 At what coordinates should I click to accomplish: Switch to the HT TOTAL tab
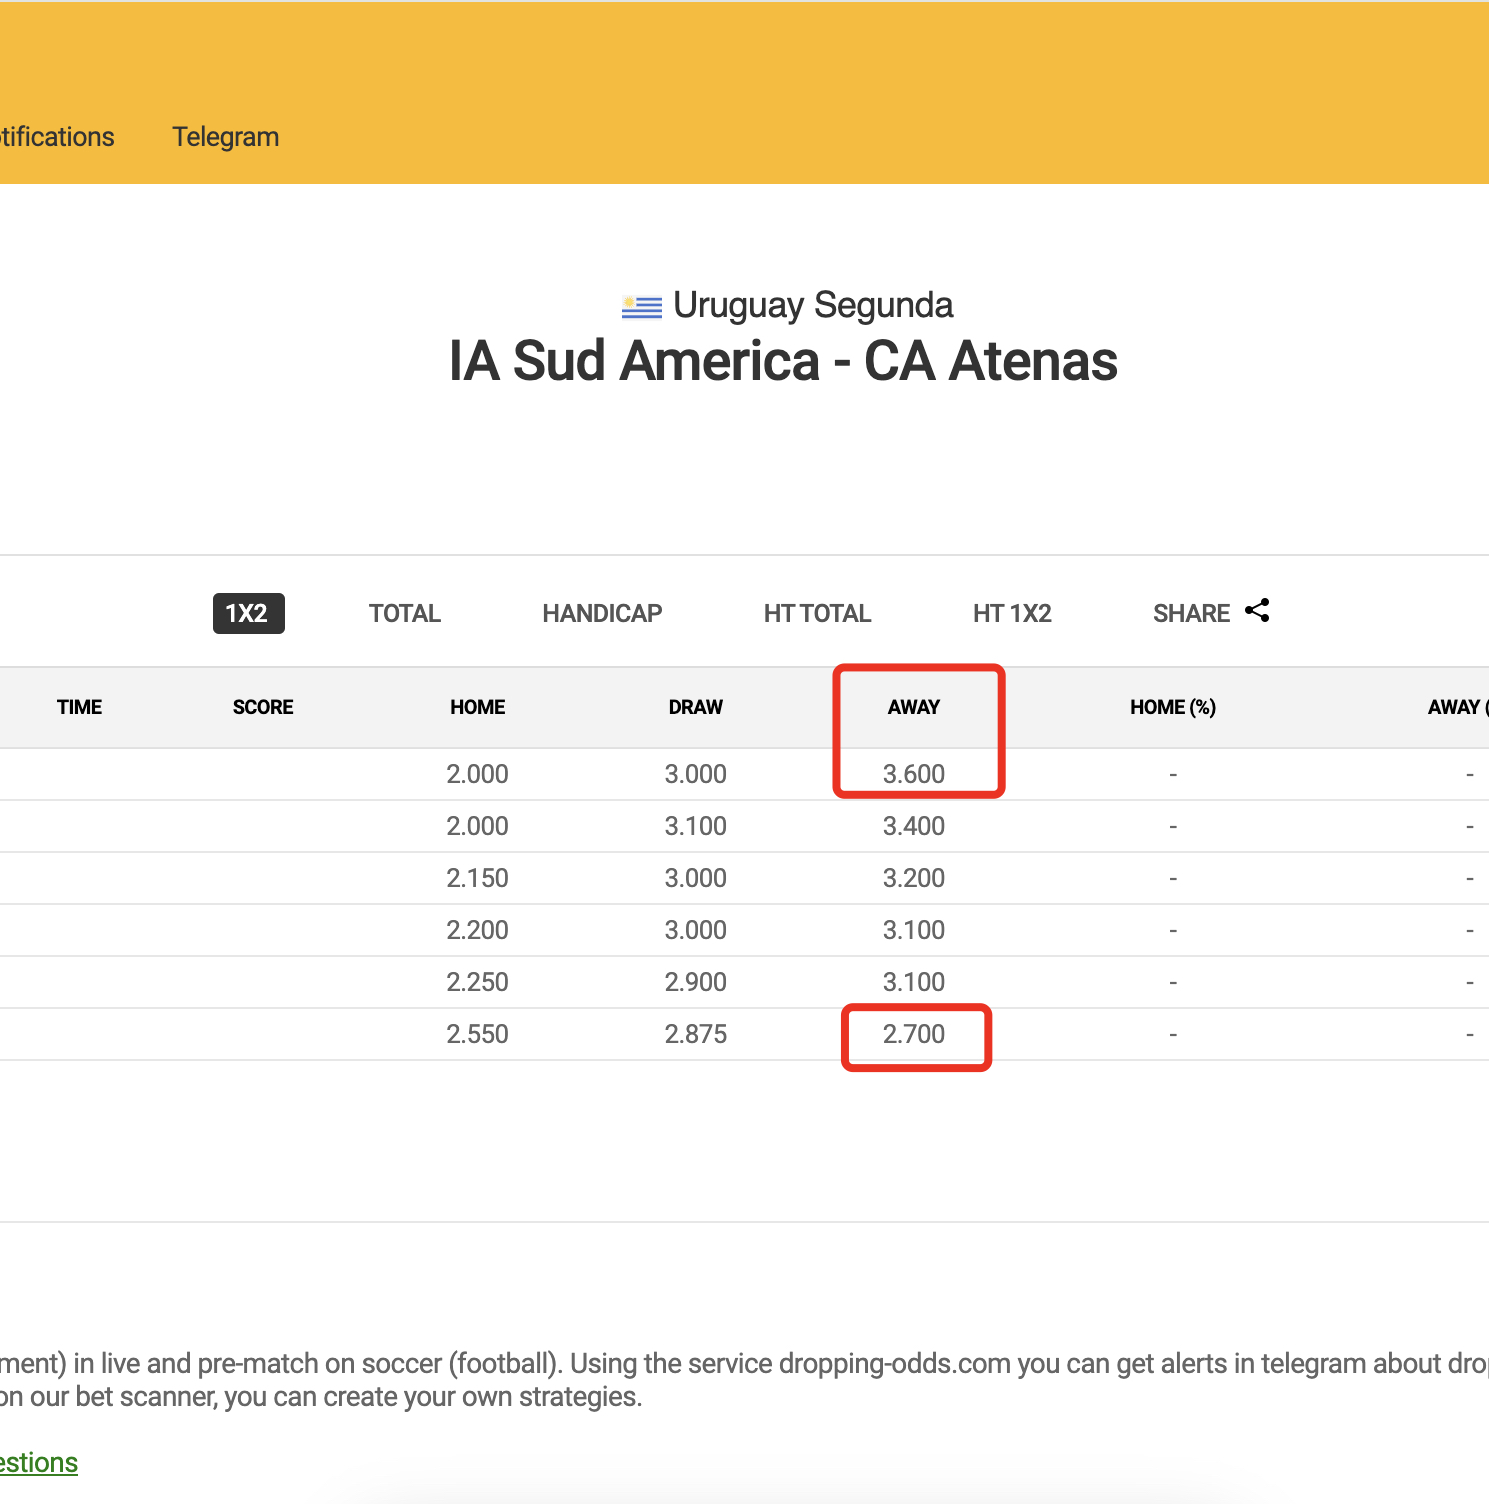(x=817, y=613)
